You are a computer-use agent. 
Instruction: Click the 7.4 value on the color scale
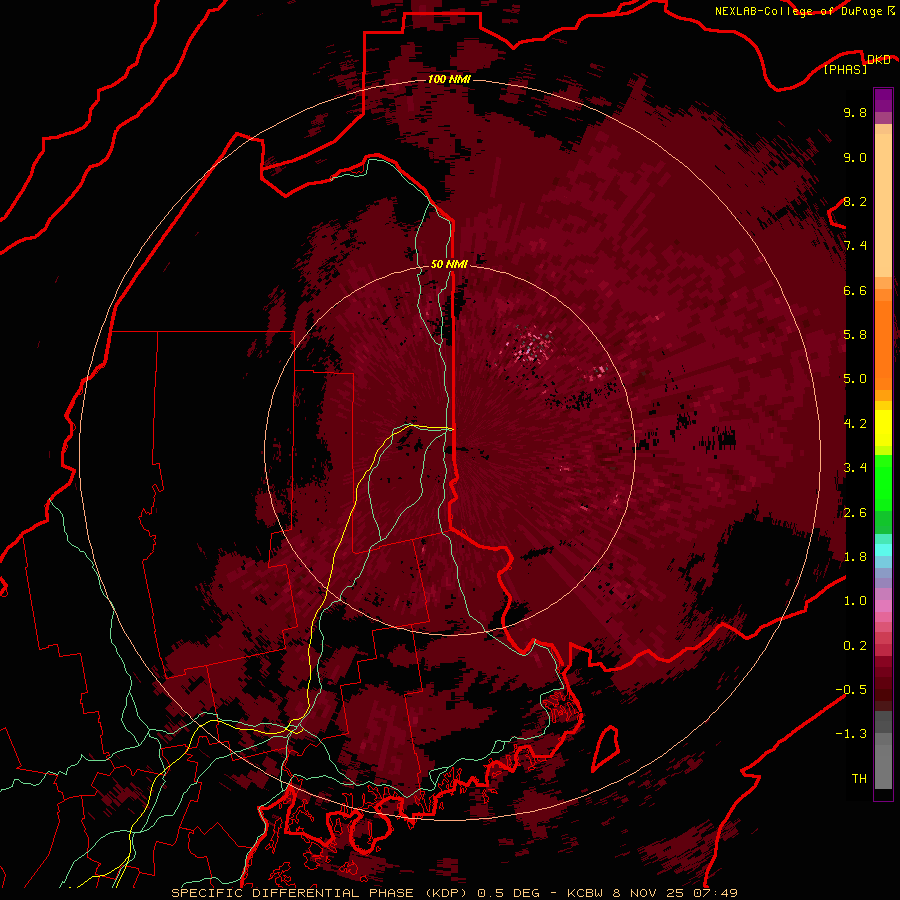(x=855, y=246)
